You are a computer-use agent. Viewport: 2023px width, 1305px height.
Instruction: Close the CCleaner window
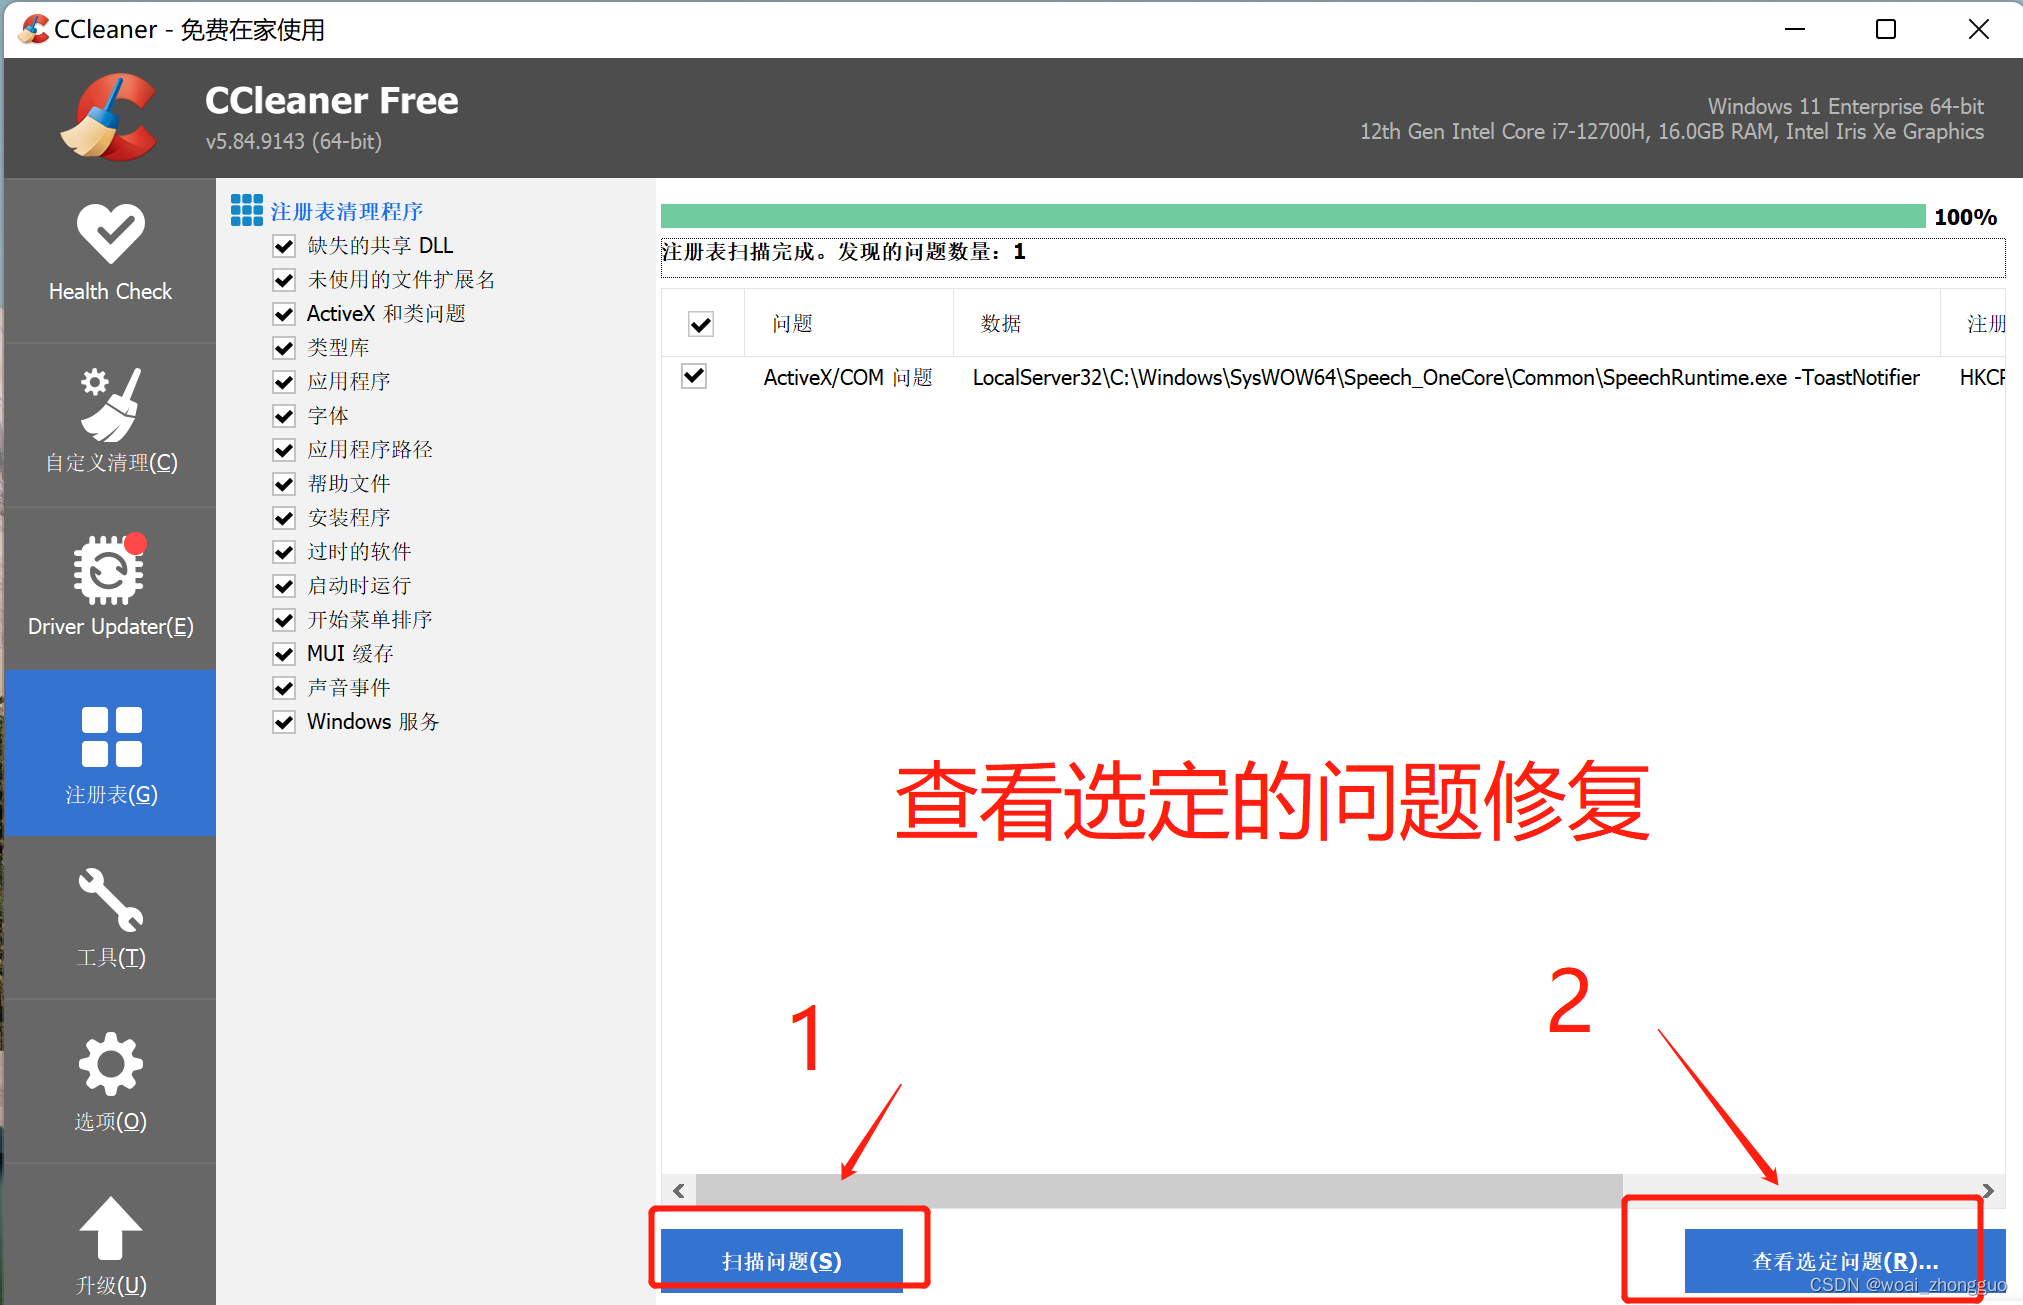1978,29
